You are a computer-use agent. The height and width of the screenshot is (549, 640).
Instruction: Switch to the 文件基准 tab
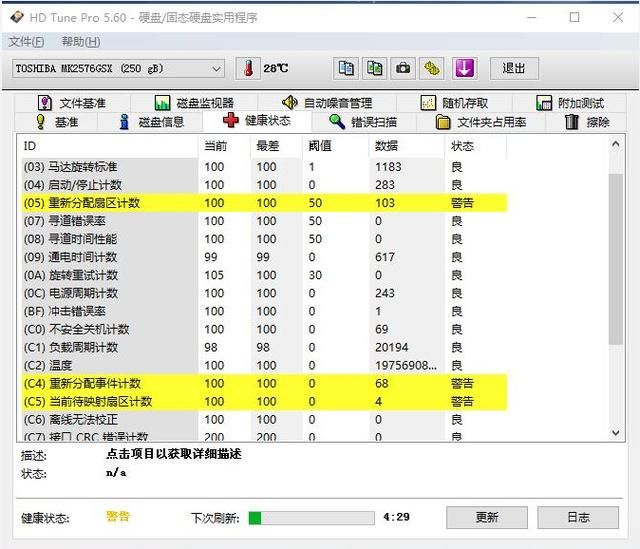click(x=72, y=103)
